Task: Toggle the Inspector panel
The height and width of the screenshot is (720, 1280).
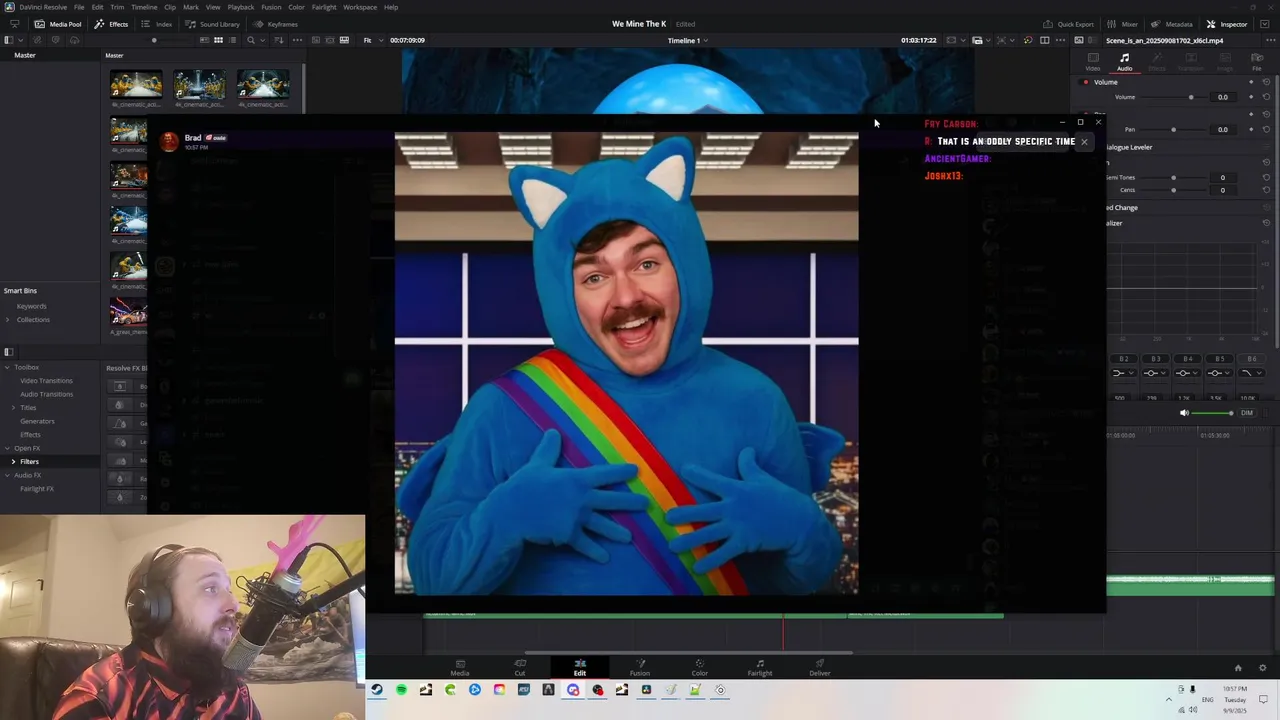Action: pyautogui.click(x=1227, y=24)
